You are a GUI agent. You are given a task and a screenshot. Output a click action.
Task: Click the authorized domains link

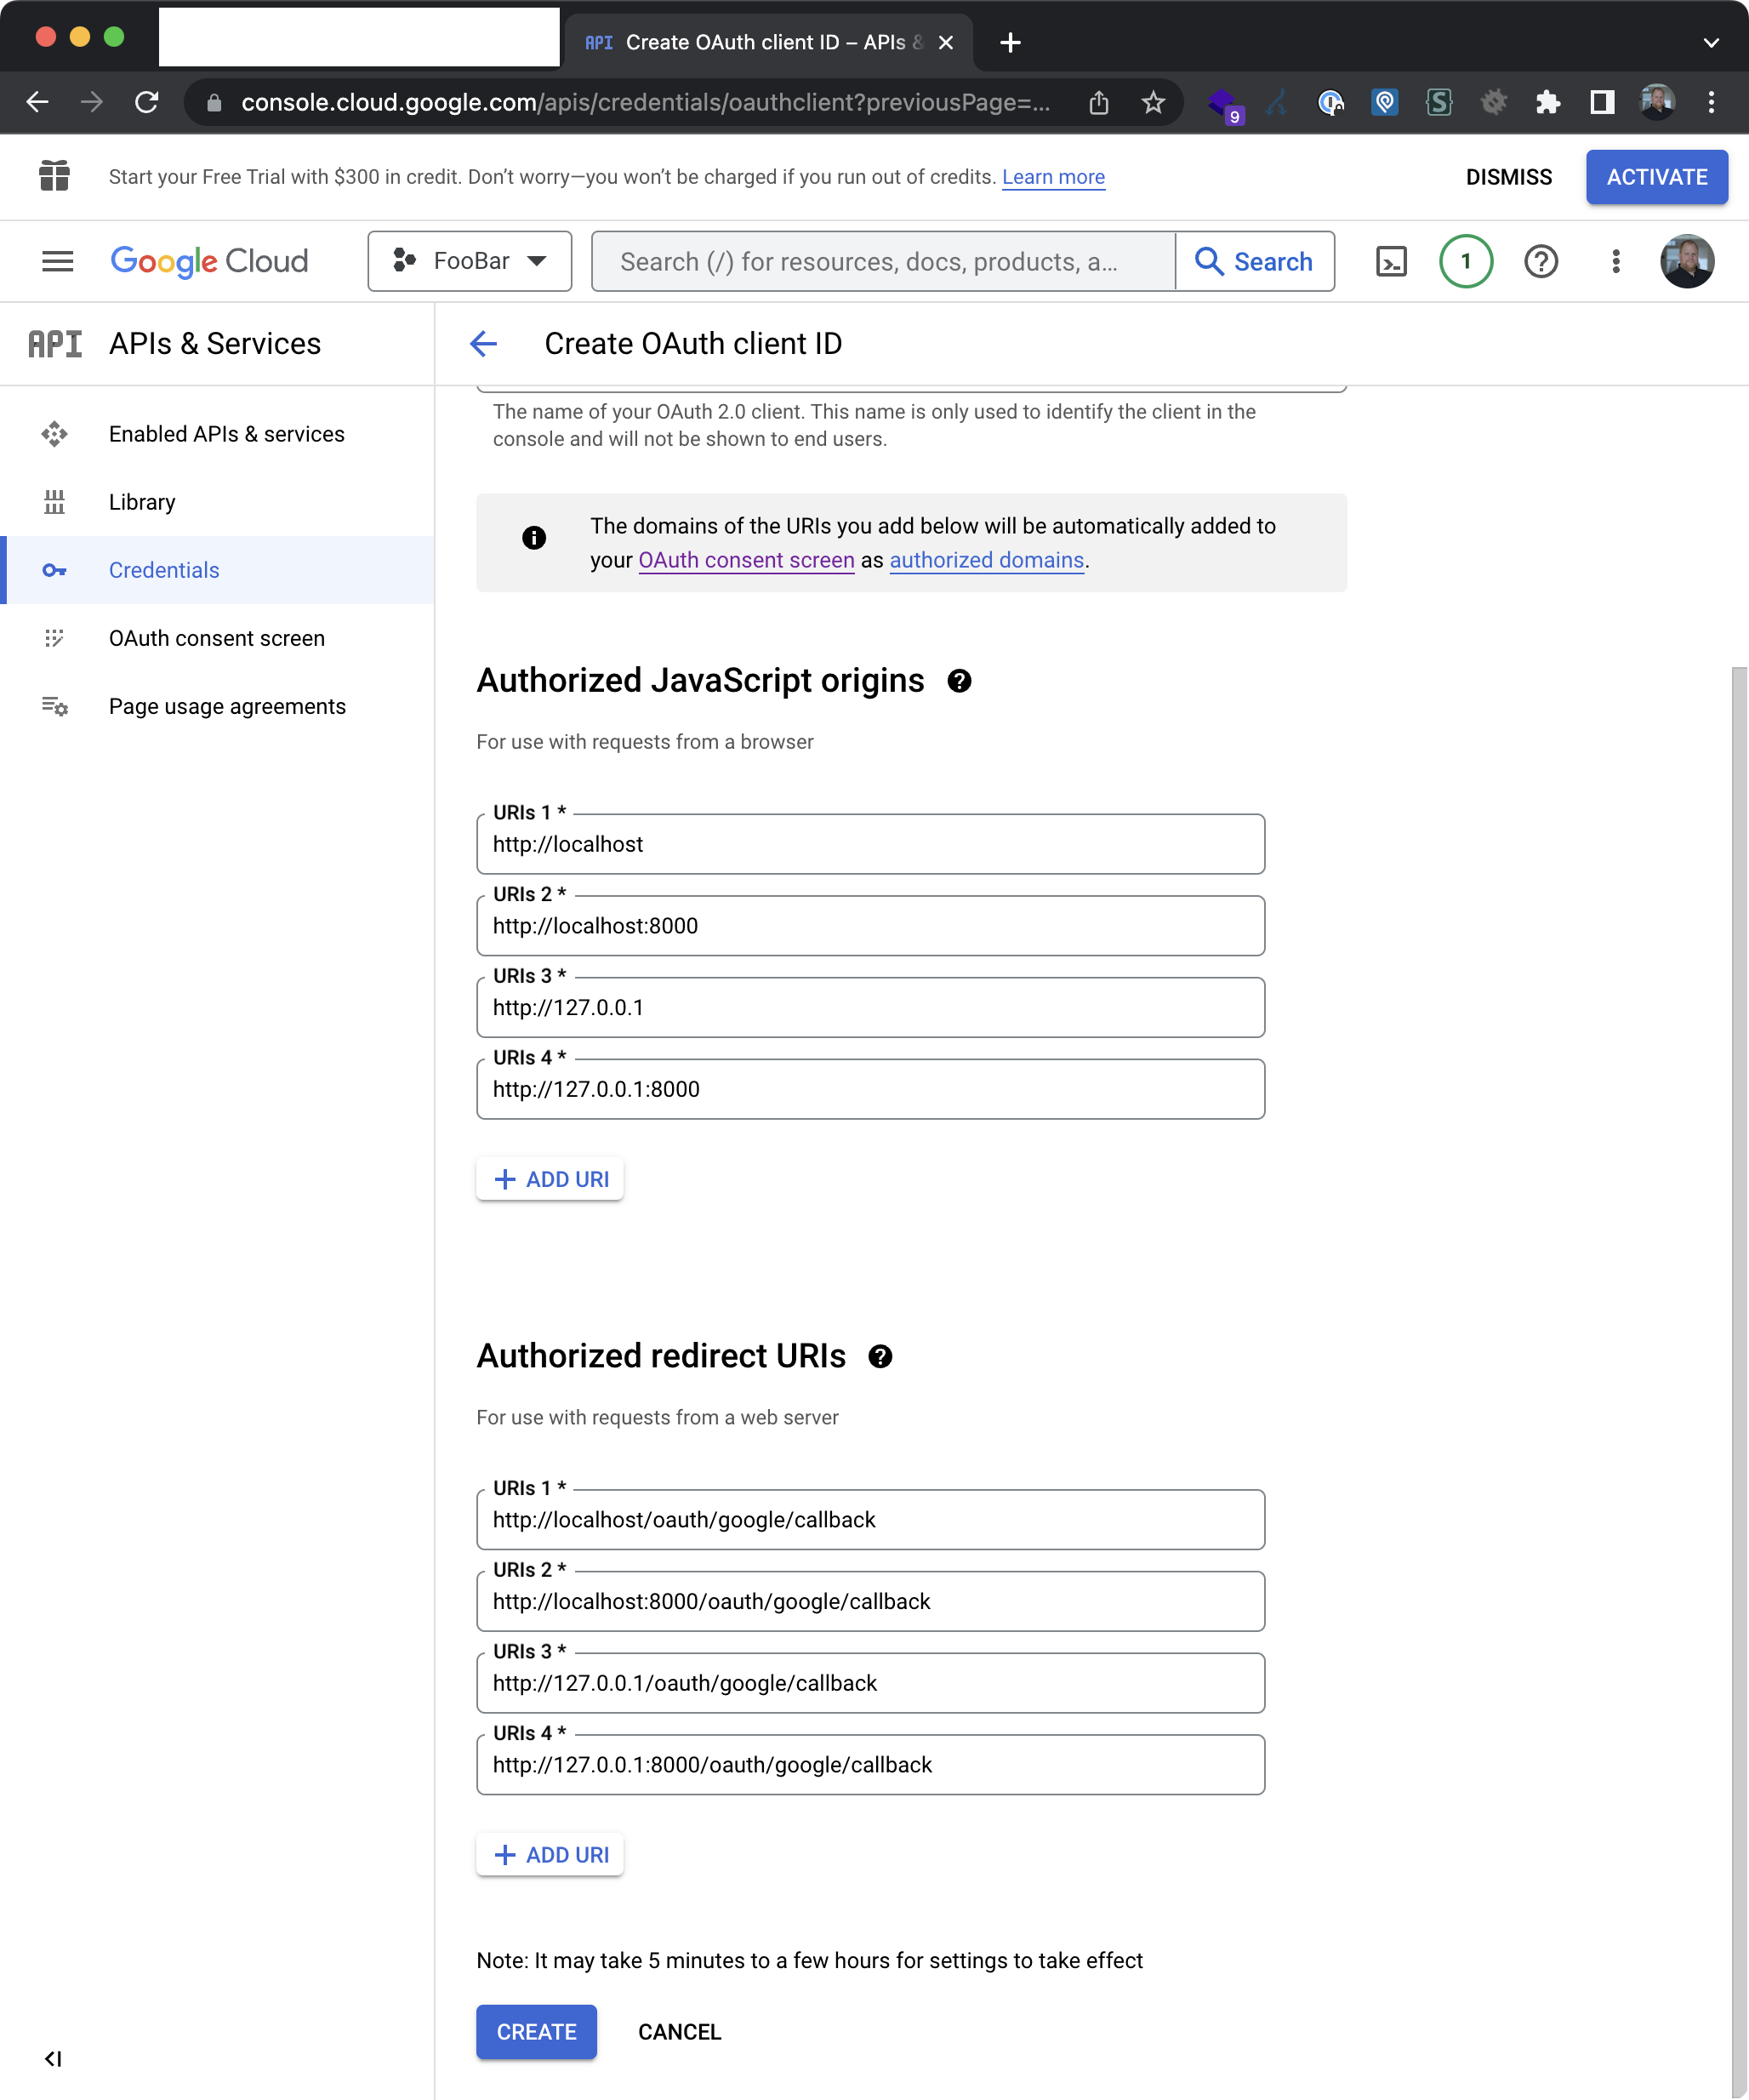pyautogui.click(x=986, y=561)
